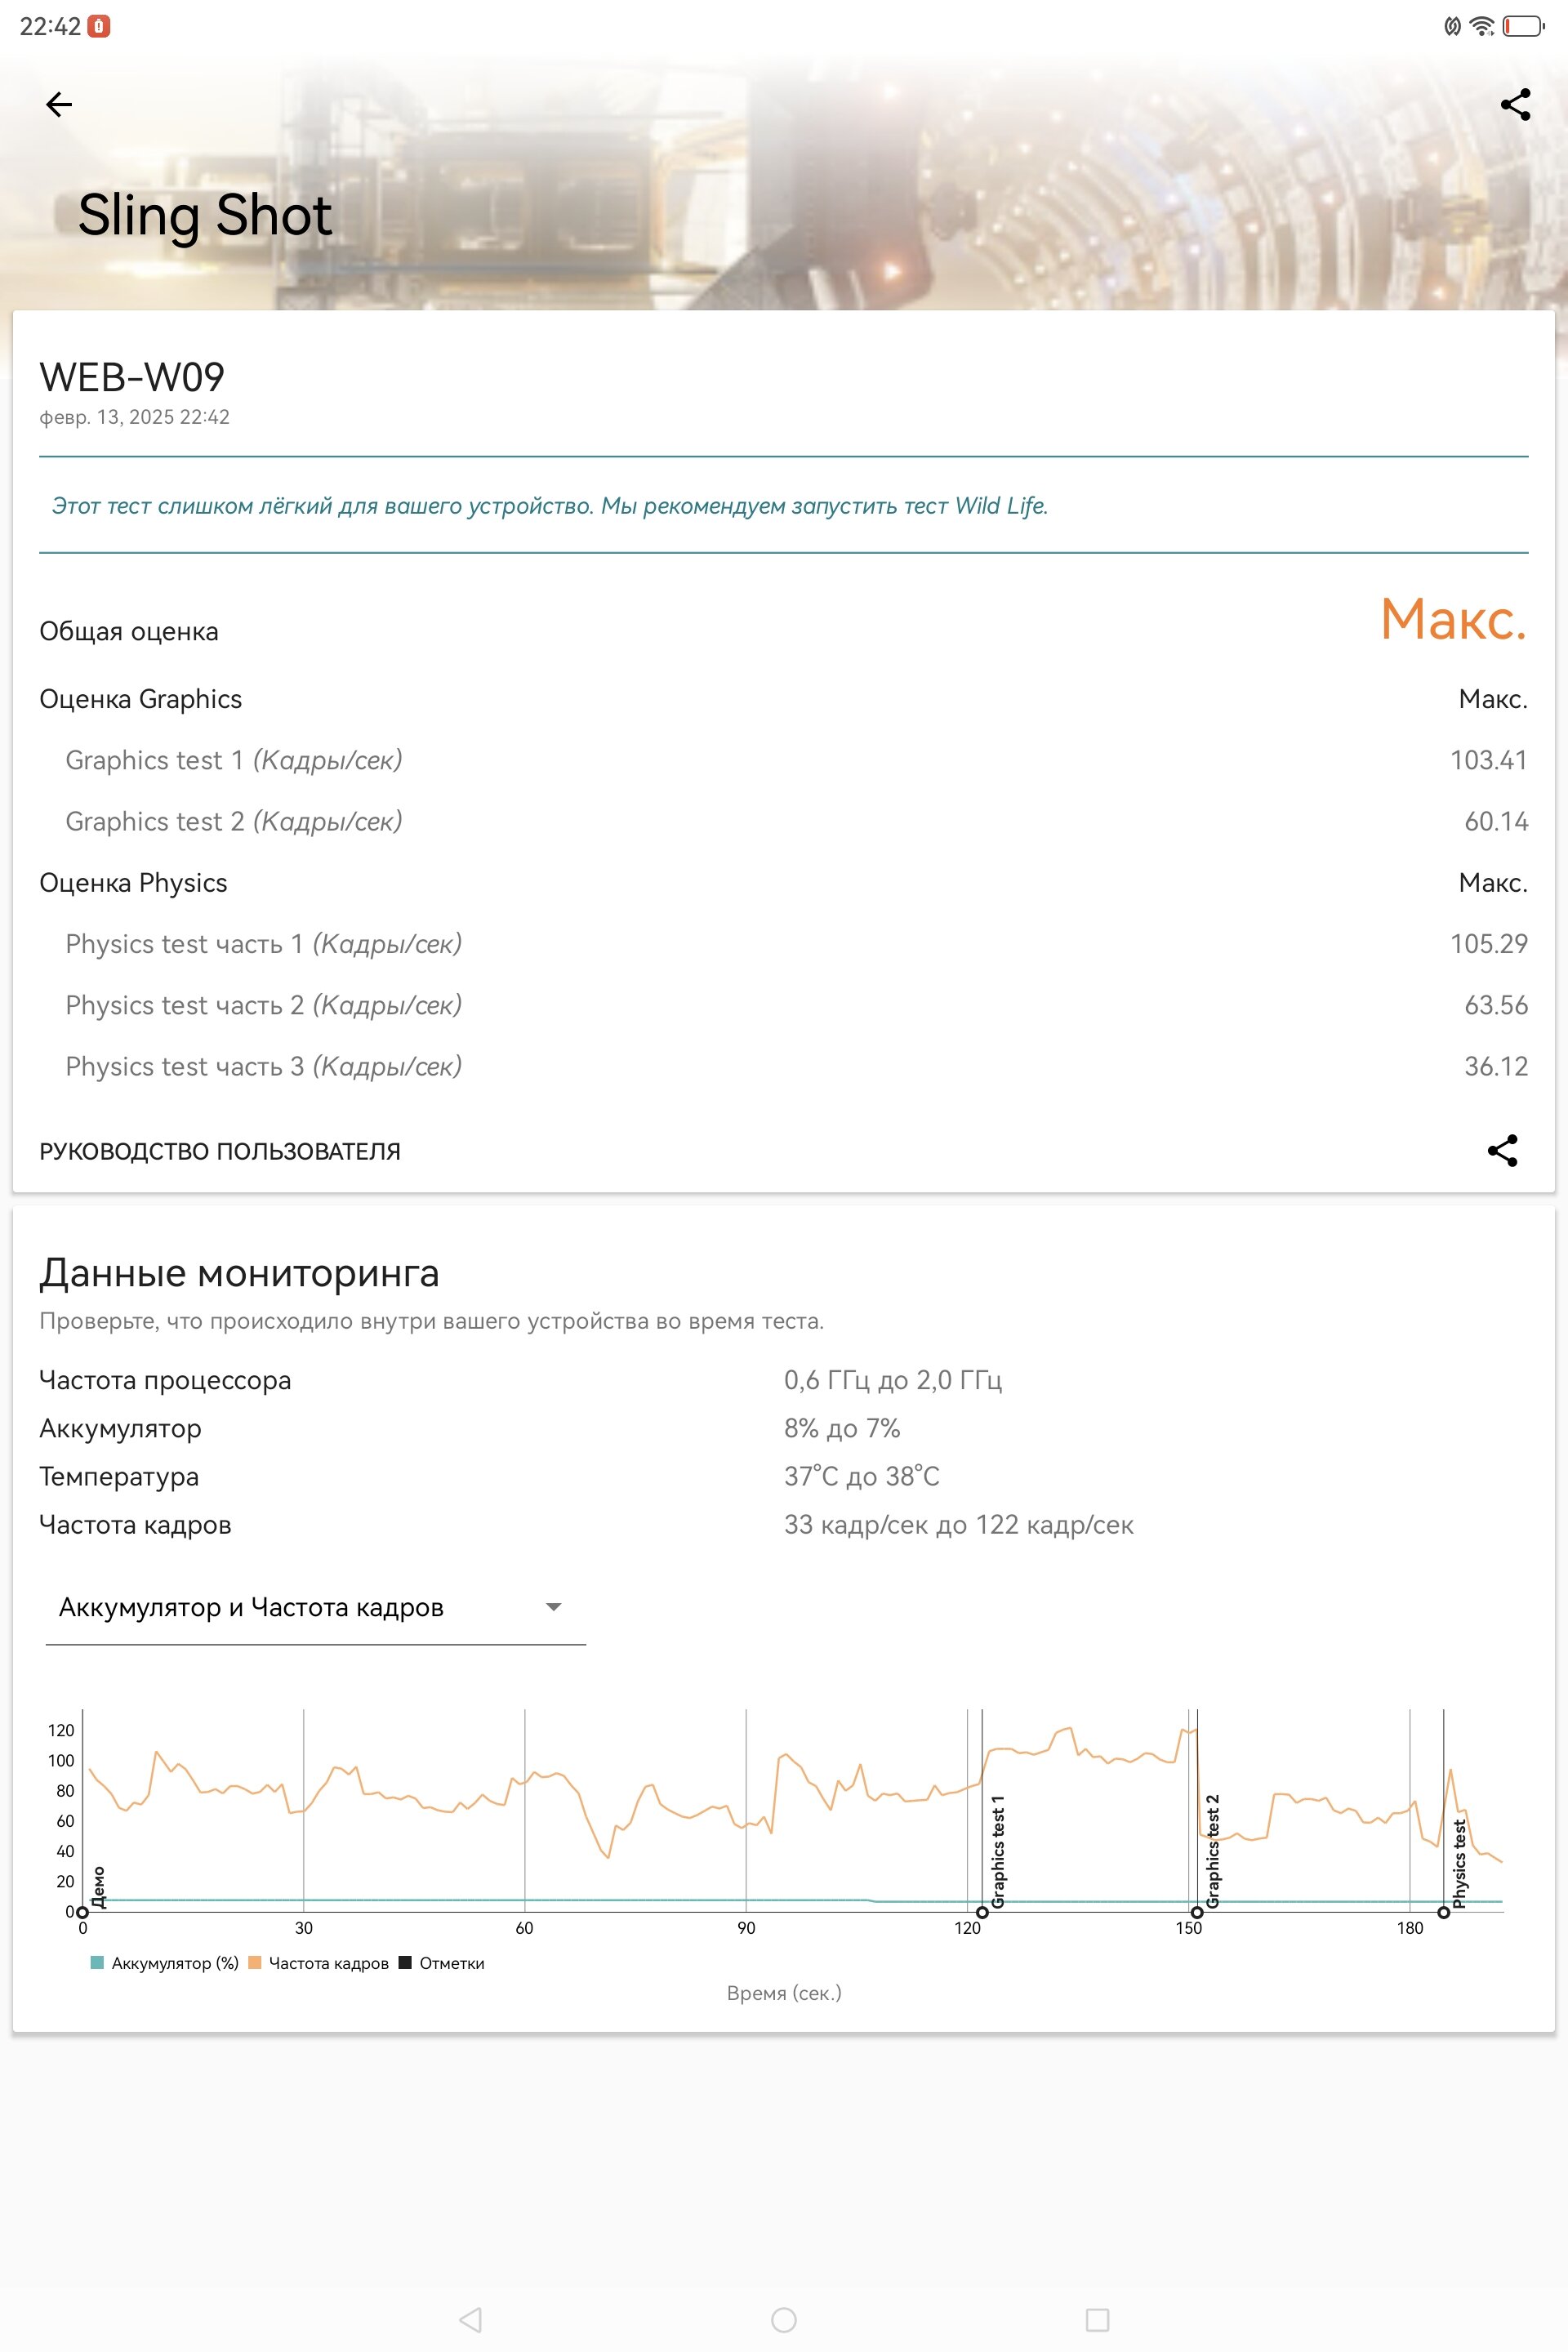1568x2352 pixels.
Task: Click the Graphics test 1 timeline marker
Action: click(x=982, y=1912)
